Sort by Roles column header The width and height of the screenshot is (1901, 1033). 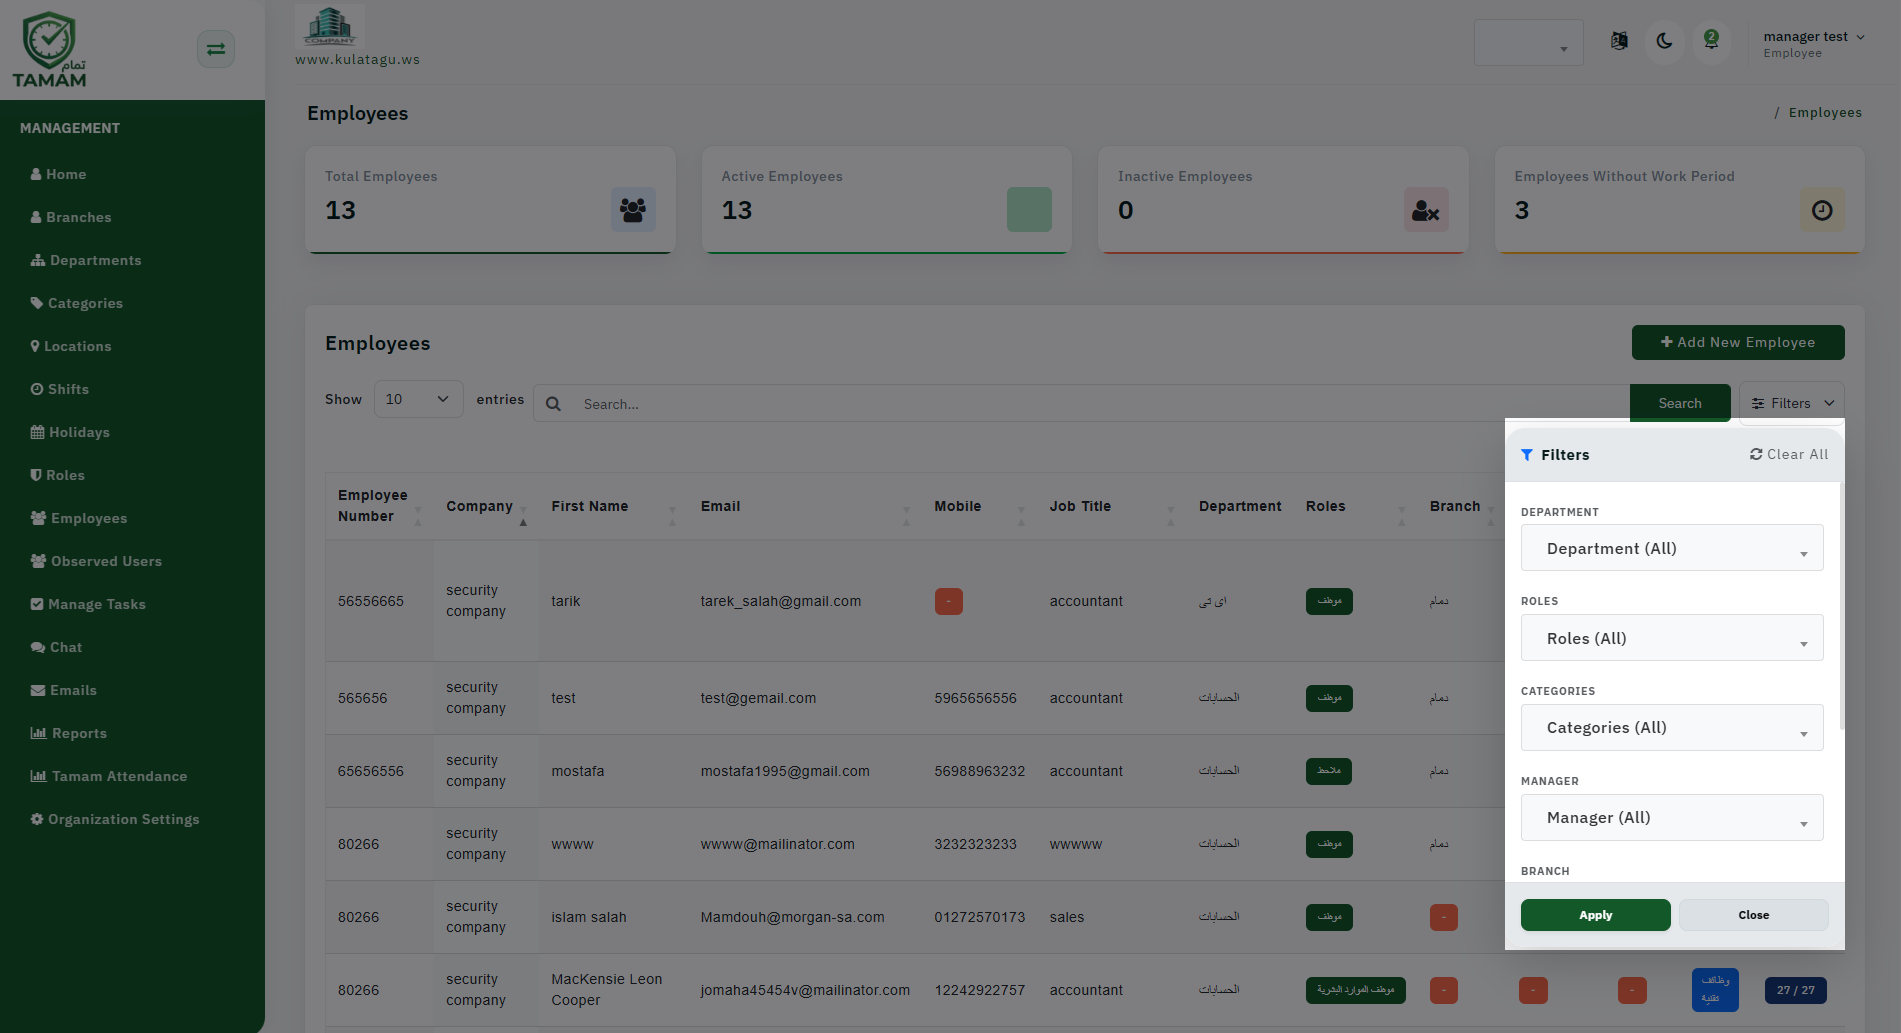point(1355,506)
